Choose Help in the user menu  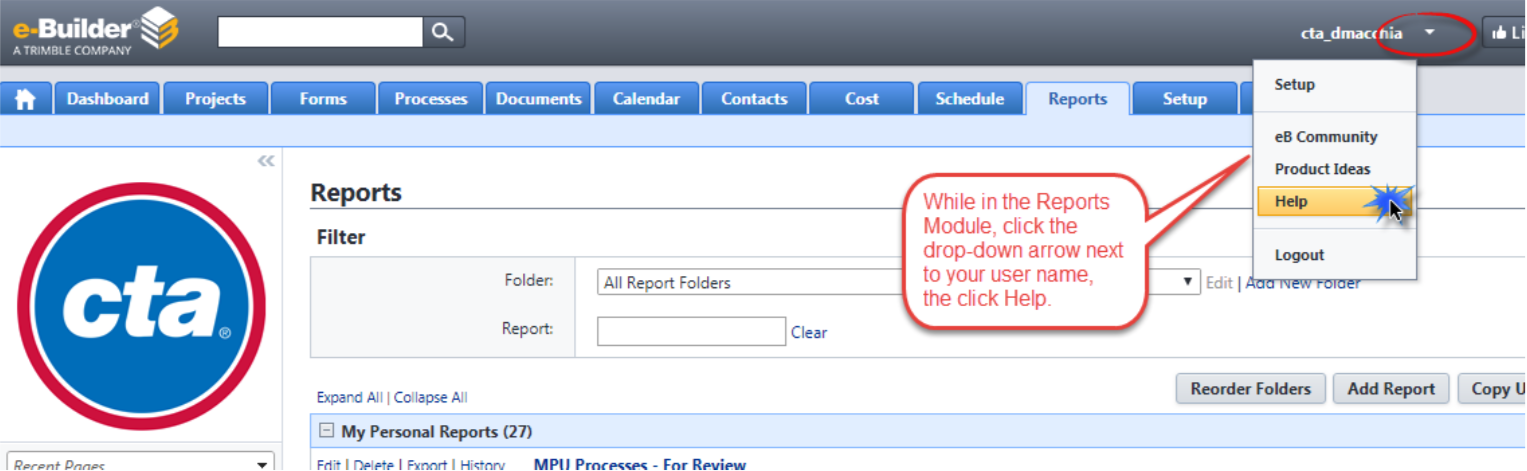tap(1335, 201)
